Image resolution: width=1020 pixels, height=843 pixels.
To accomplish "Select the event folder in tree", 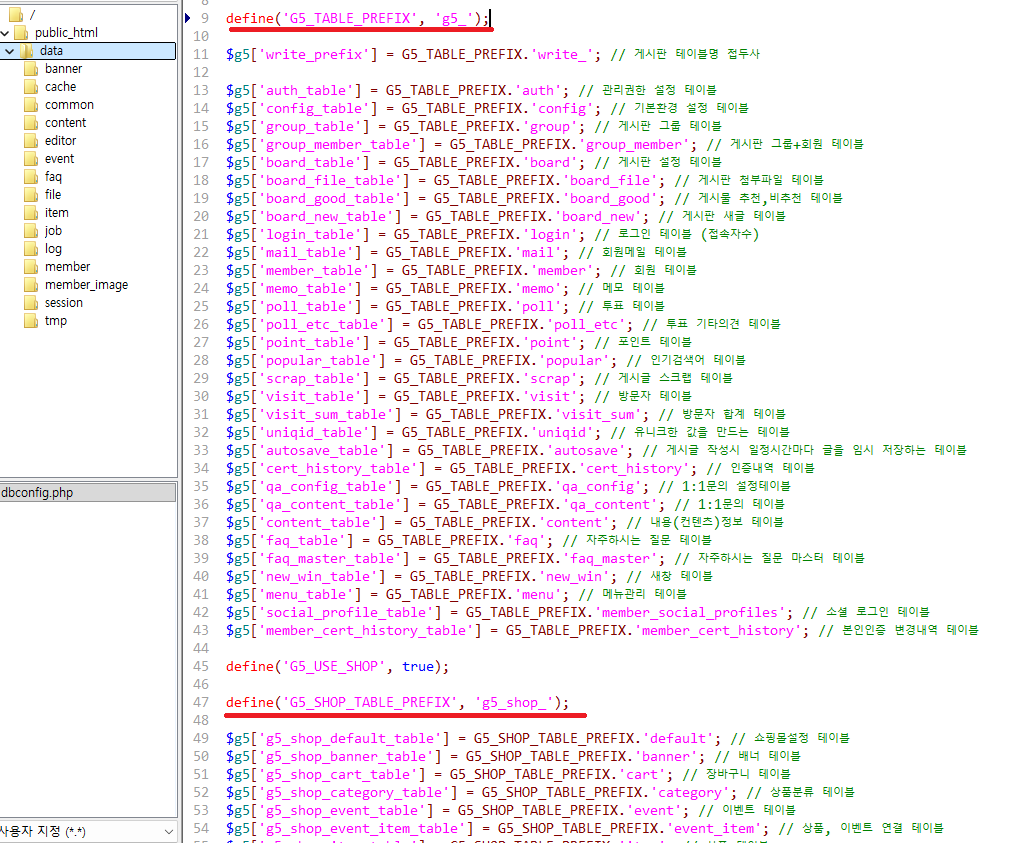I will tap(60, 159).
